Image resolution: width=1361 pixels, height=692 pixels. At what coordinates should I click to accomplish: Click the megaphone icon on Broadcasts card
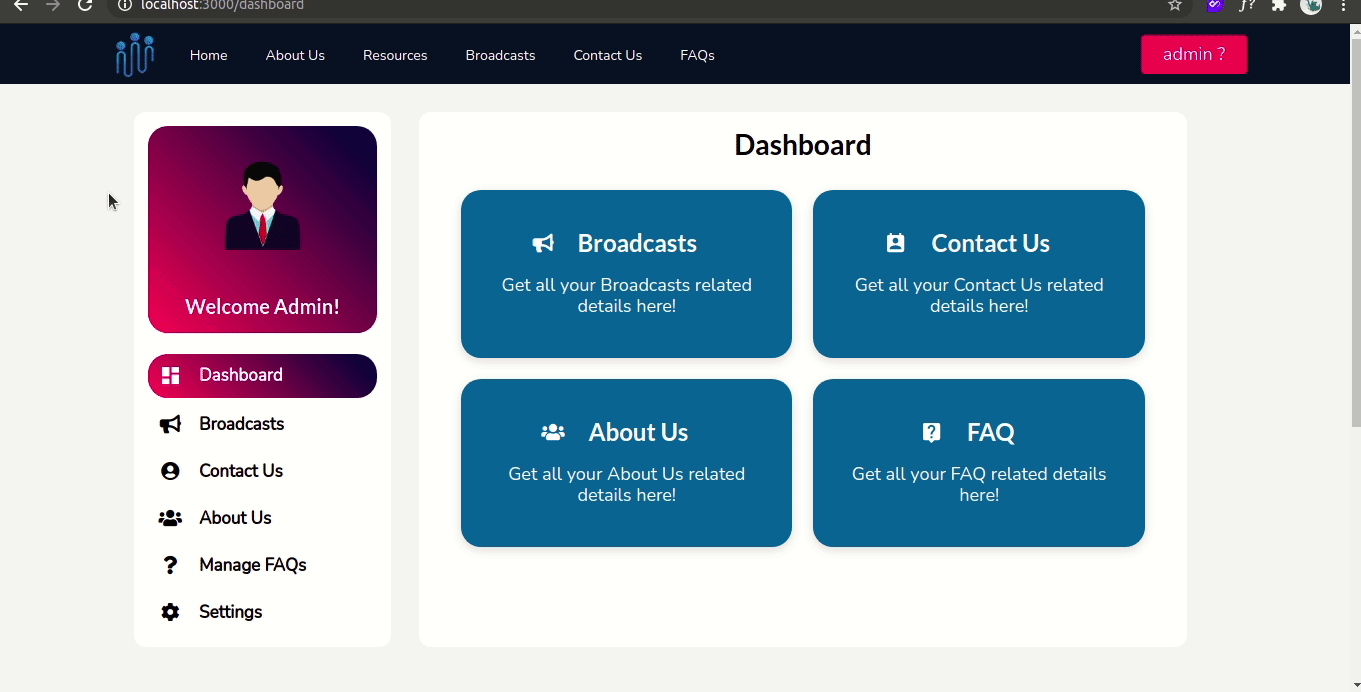[x=543, y=243]
